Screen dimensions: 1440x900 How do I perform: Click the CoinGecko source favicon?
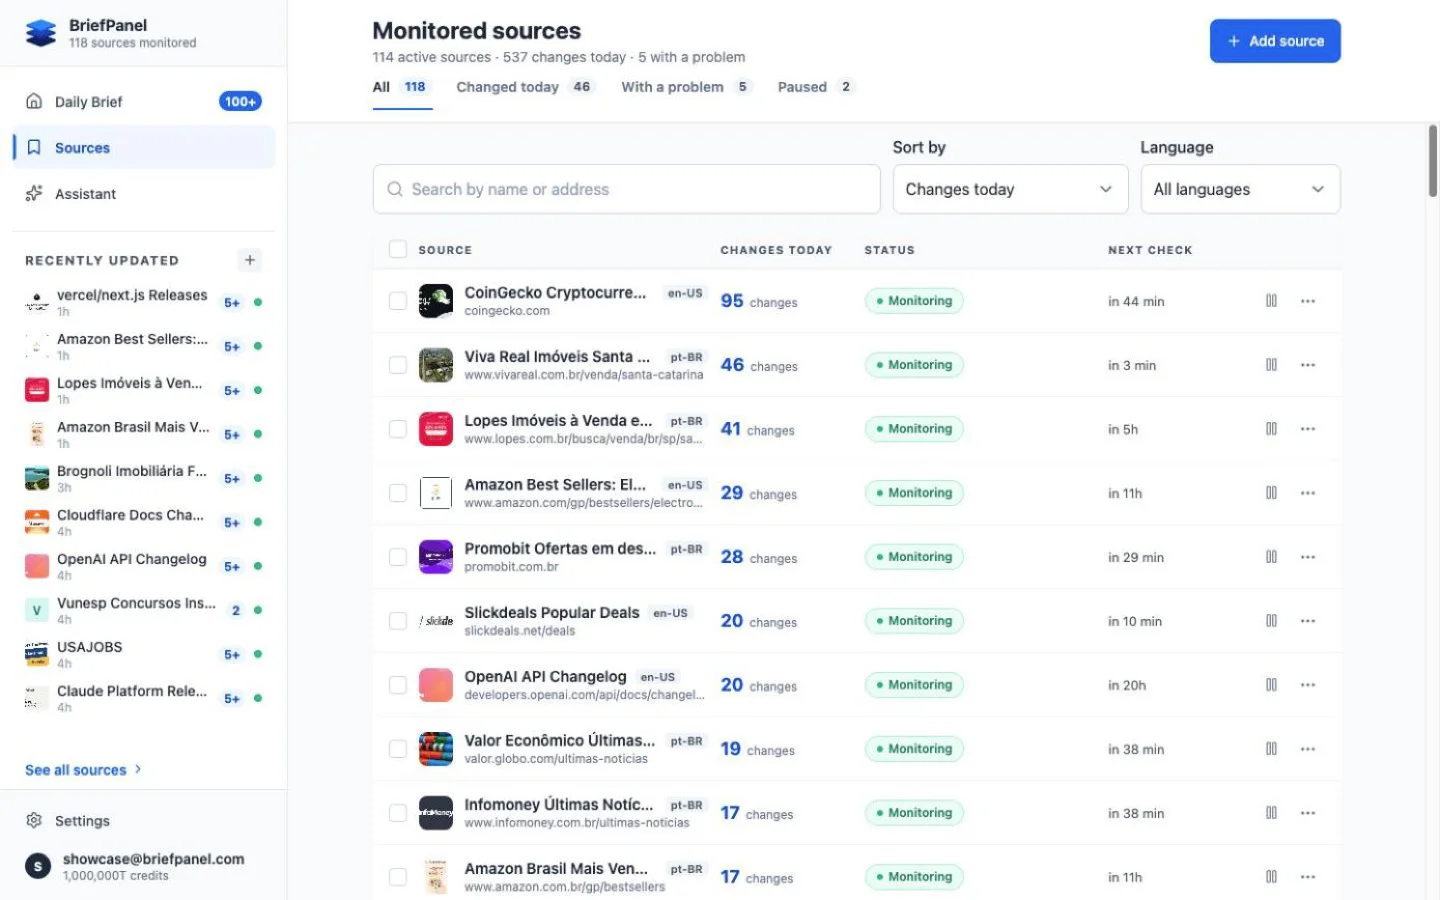[436, 301]
